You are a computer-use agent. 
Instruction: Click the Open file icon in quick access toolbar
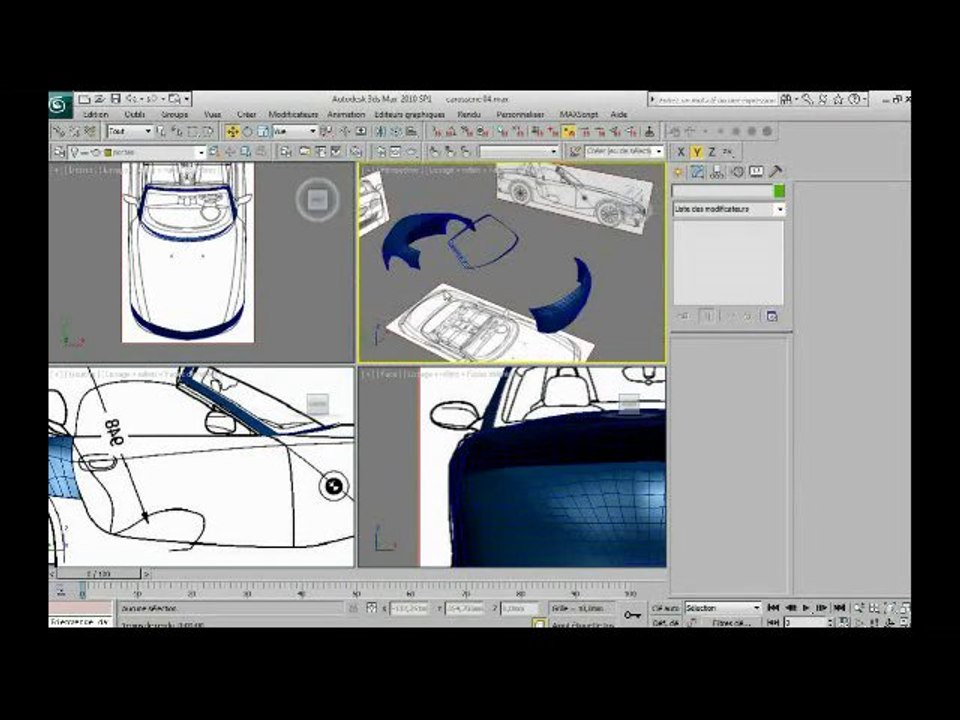[99, 99]
